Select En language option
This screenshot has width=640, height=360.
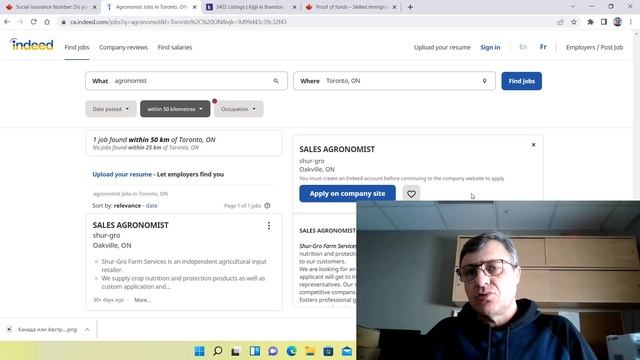tap(523, 47)
